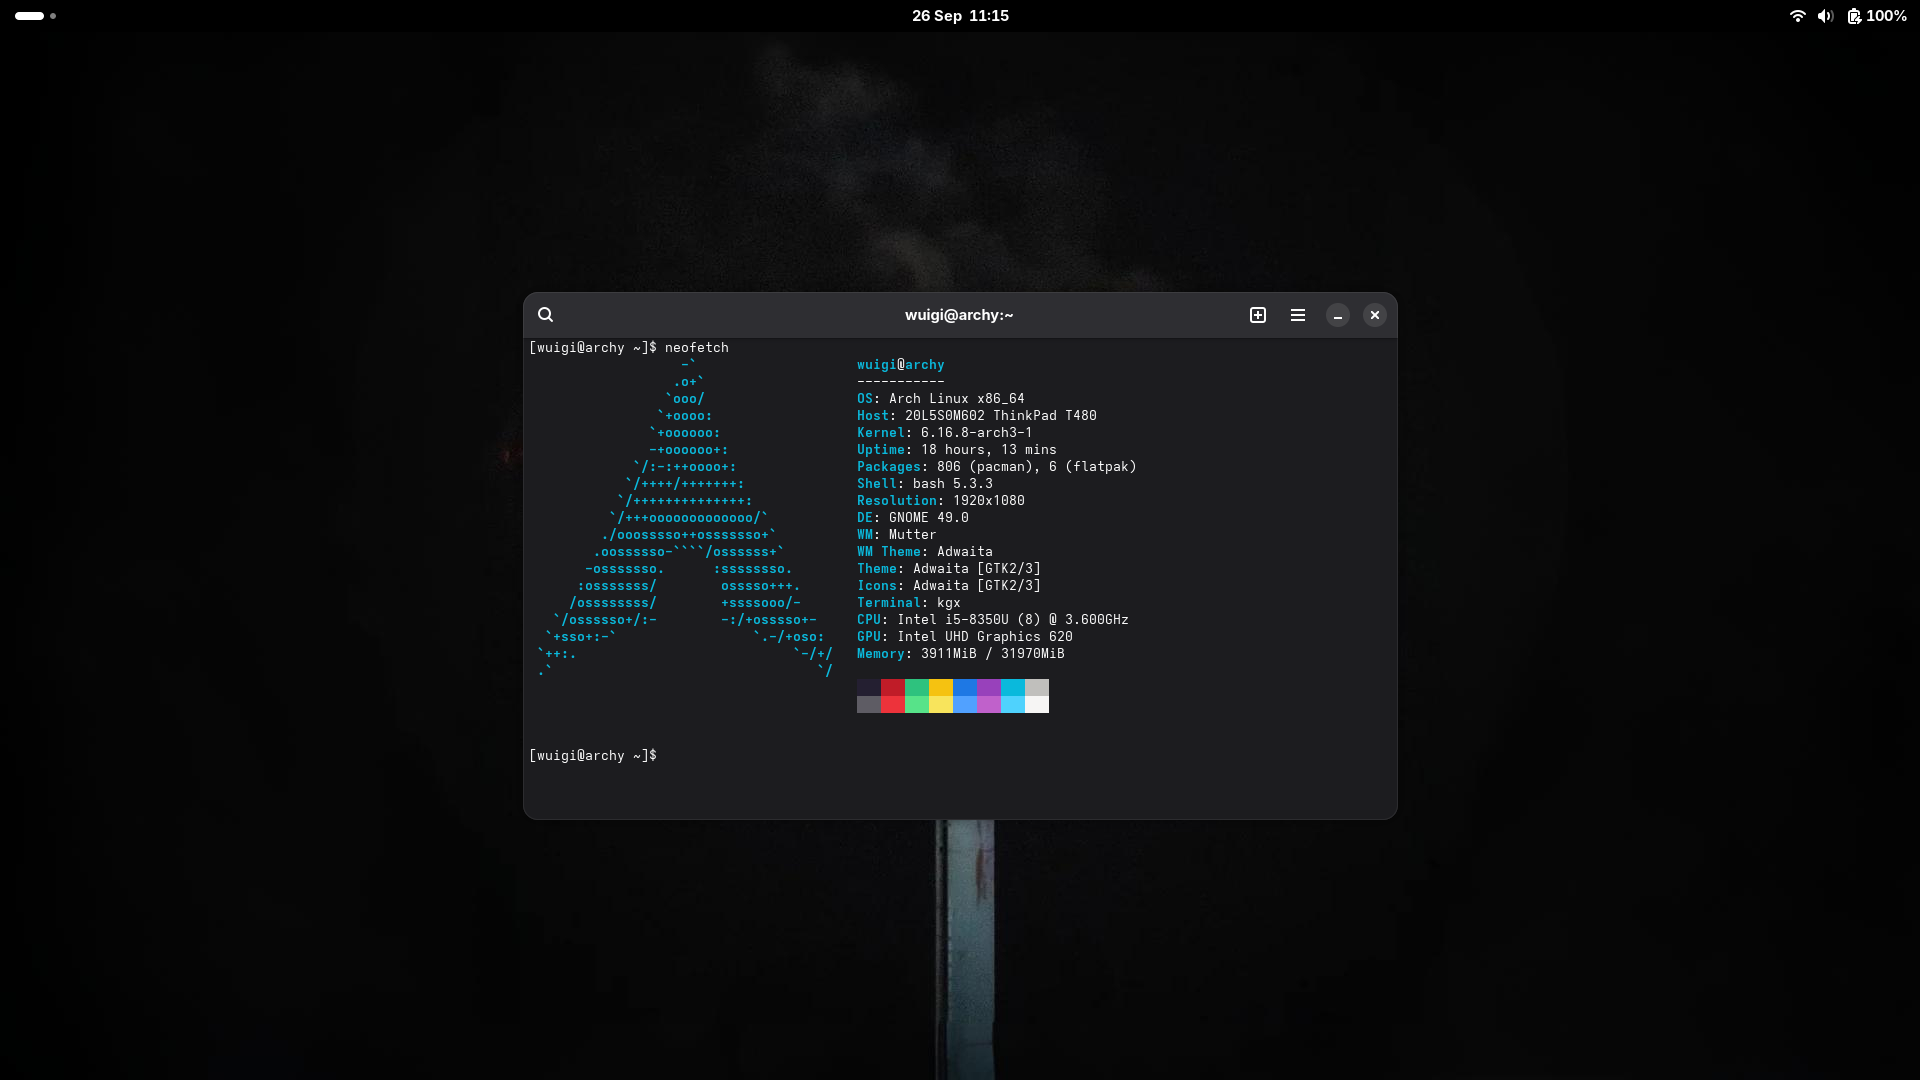
Task: Click the volume speaker icon
Action: coord(1825,16)
